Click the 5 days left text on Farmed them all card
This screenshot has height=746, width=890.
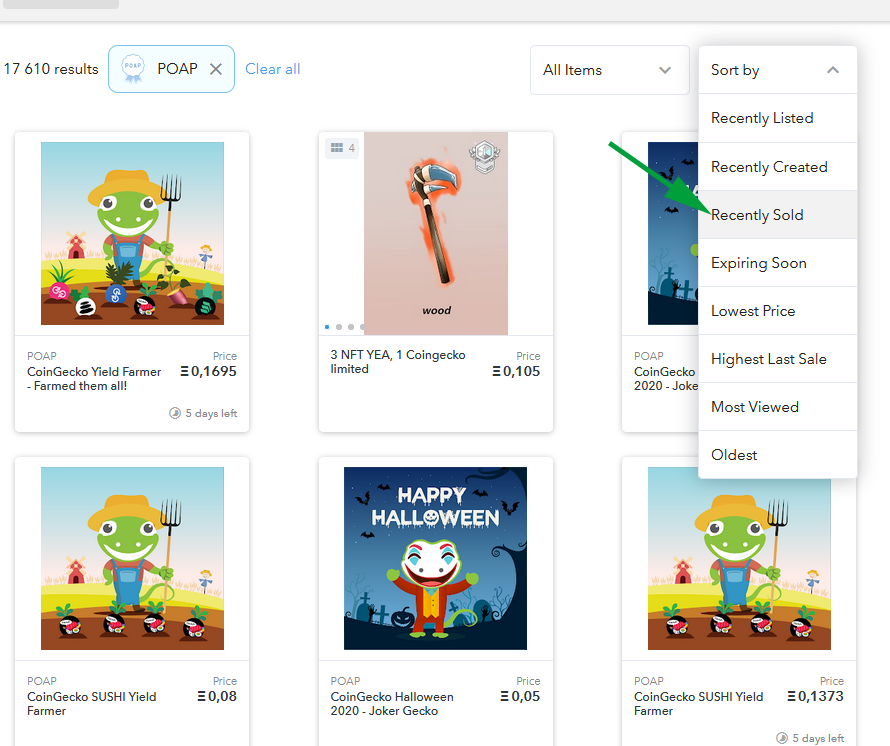pos(211,413)
